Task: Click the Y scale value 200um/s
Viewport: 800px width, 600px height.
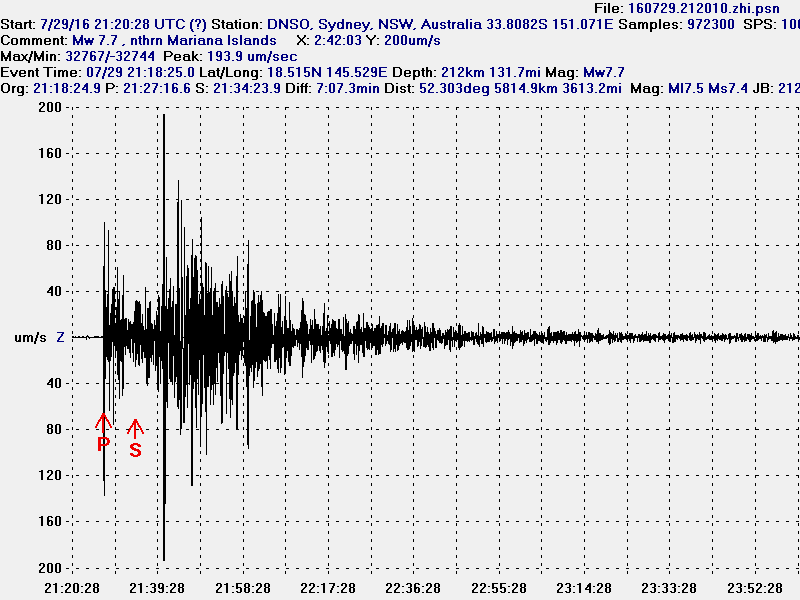Action: [x=412, y=40]
